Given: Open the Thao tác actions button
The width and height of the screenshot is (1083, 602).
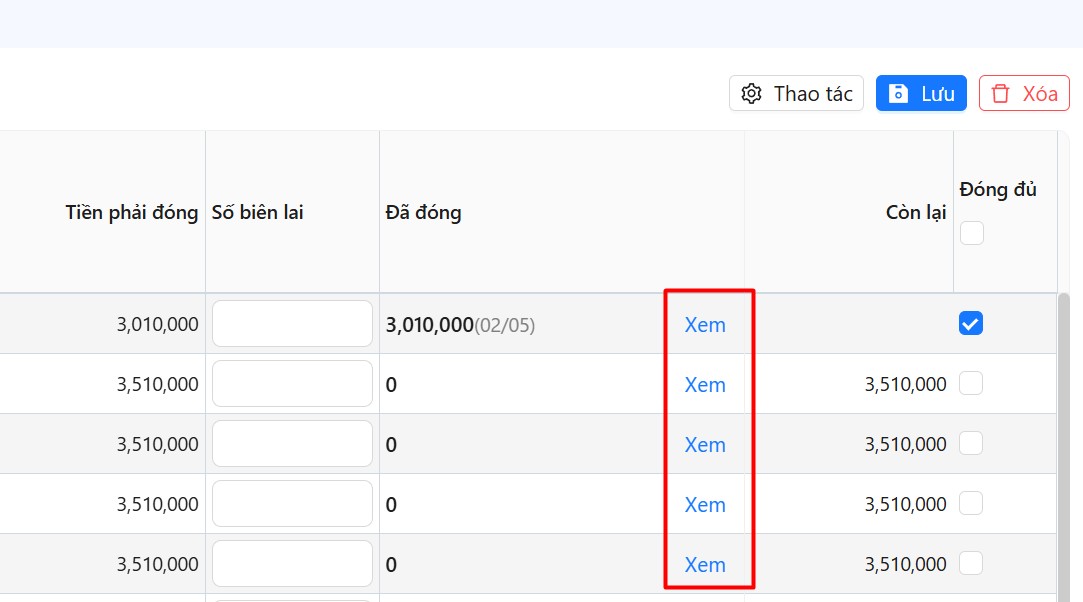Looking at the screenshot, I should (796, 94).
